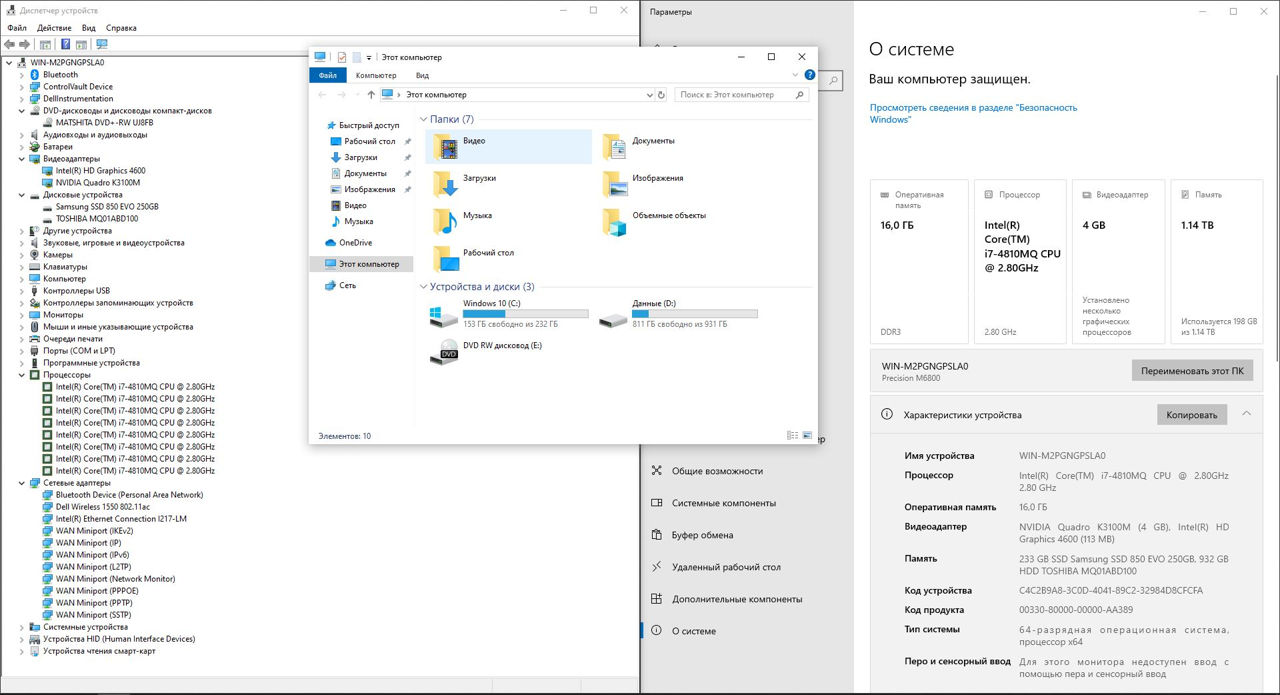
Task: Select NVIDIA Quadro K3100M in device tree
Action: pyautogui.click(x=97, y=183)
